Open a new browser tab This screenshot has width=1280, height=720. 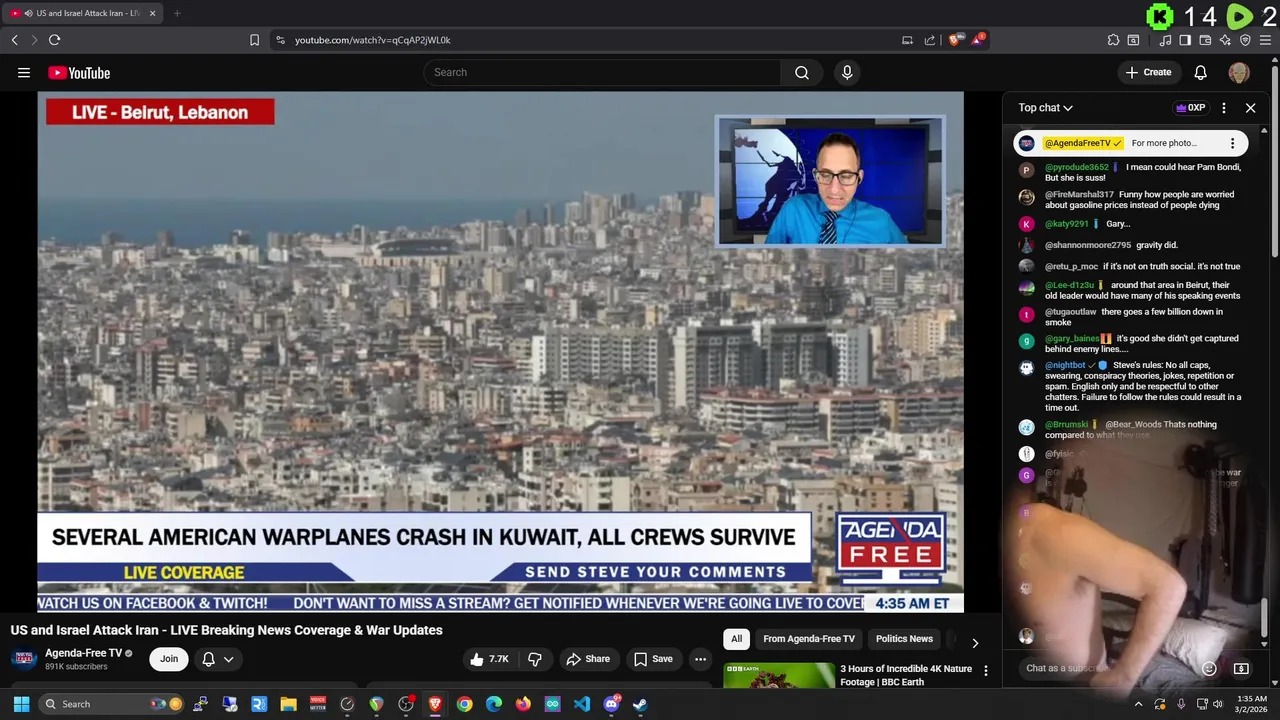point(177,13)
